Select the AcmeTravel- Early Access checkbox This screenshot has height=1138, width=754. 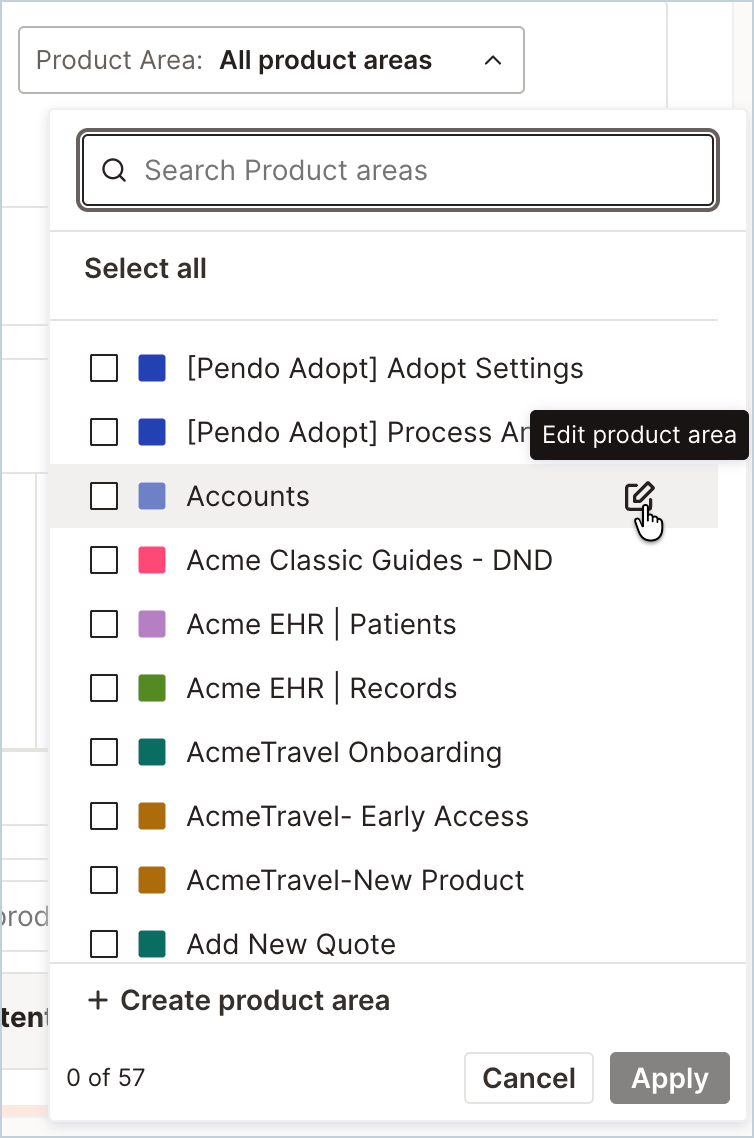(x=104, y=816)
